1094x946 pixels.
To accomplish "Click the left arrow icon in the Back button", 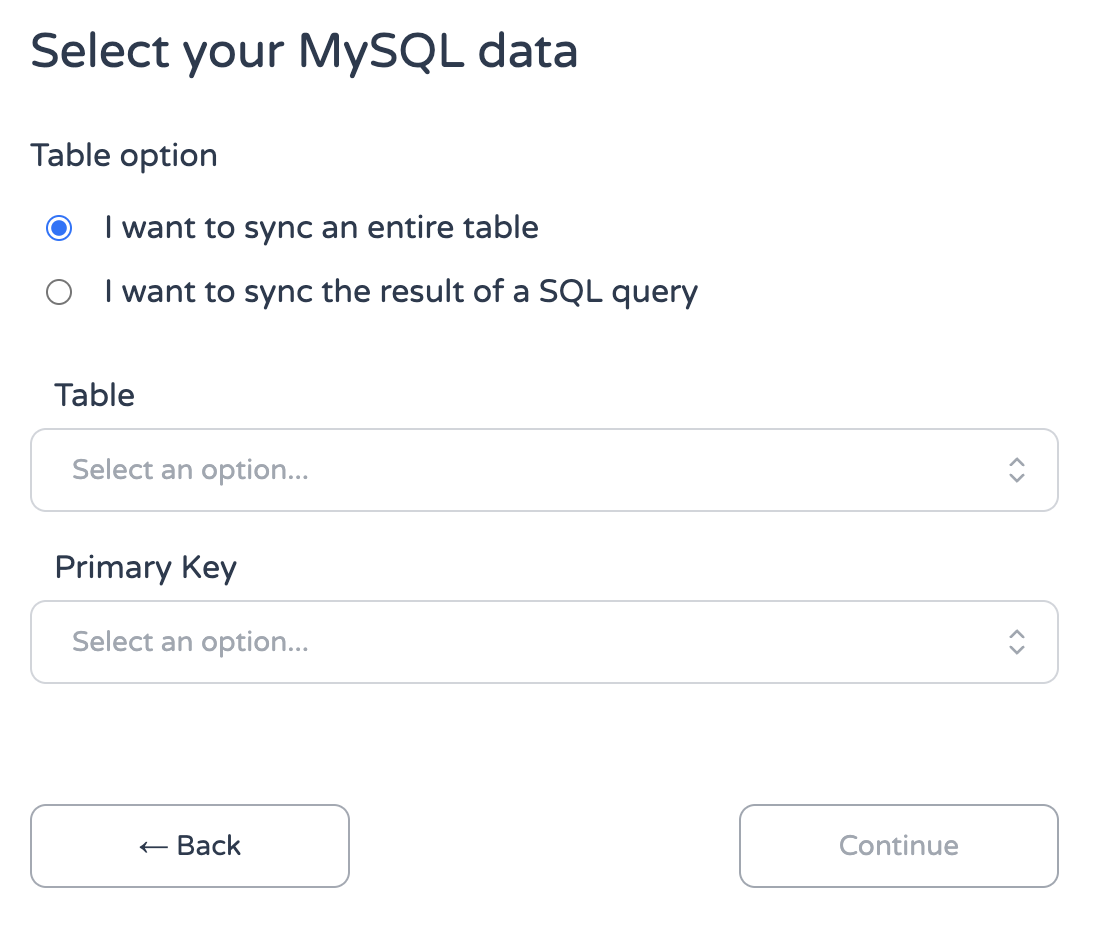I will [x=153, y=847].
